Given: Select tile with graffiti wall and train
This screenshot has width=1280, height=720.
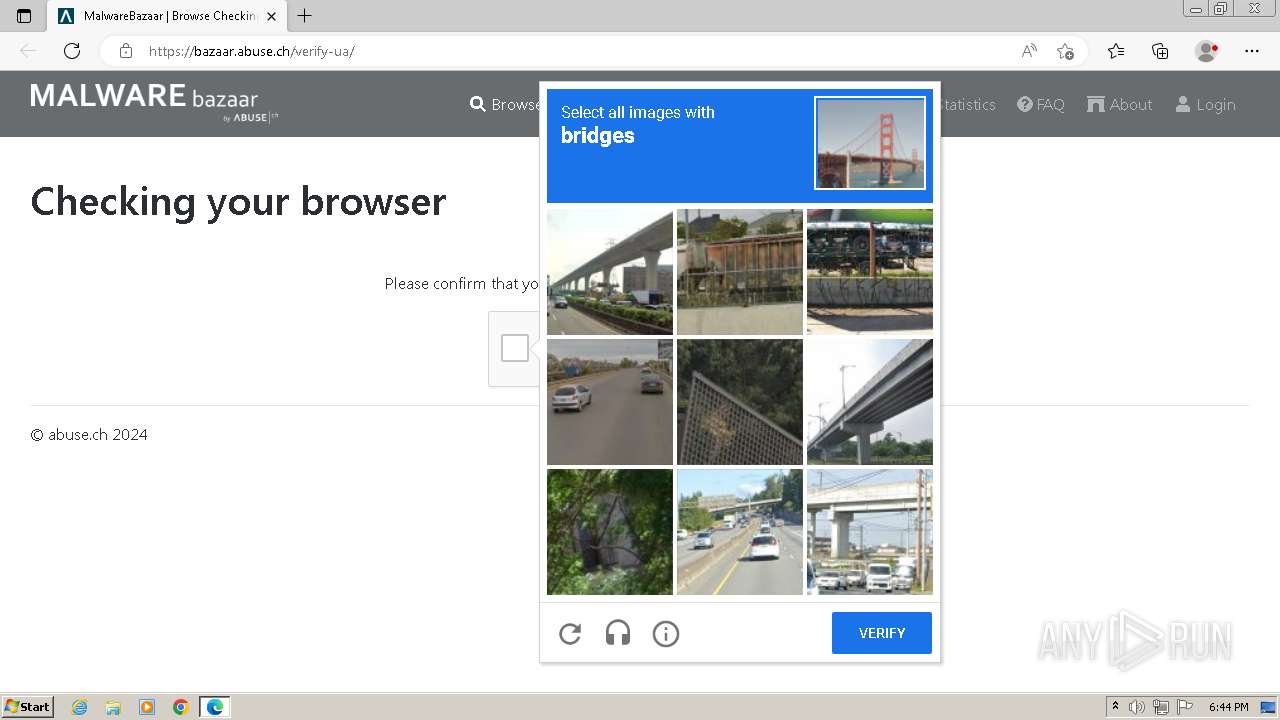Looking at the screenshot, I should [870, 272].
